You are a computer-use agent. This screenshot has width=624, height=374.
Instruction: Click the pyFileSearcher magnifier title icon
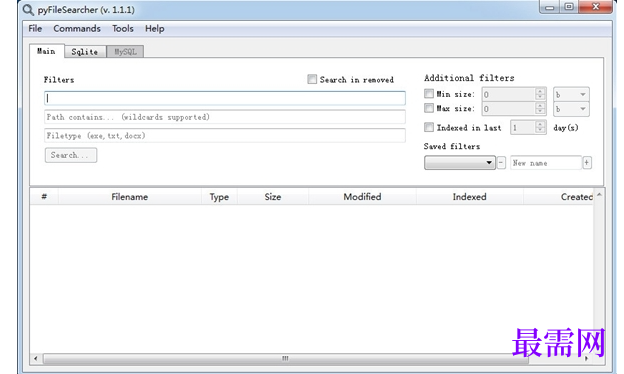point(28,10)
